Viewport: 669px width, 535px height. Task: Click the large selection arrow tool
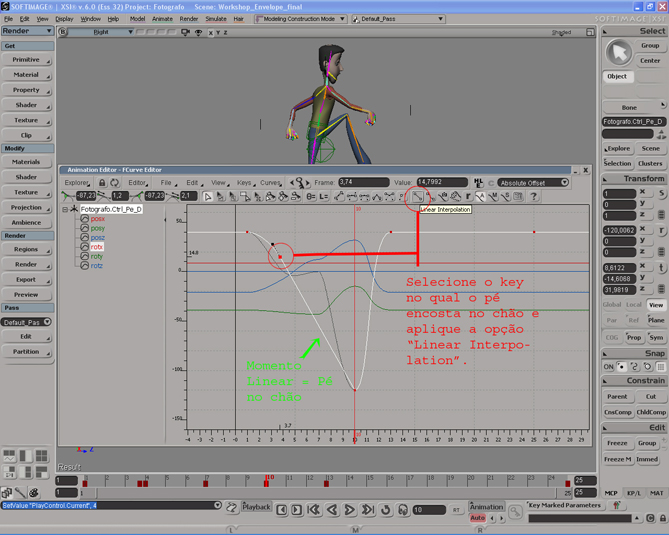point(620,51)
